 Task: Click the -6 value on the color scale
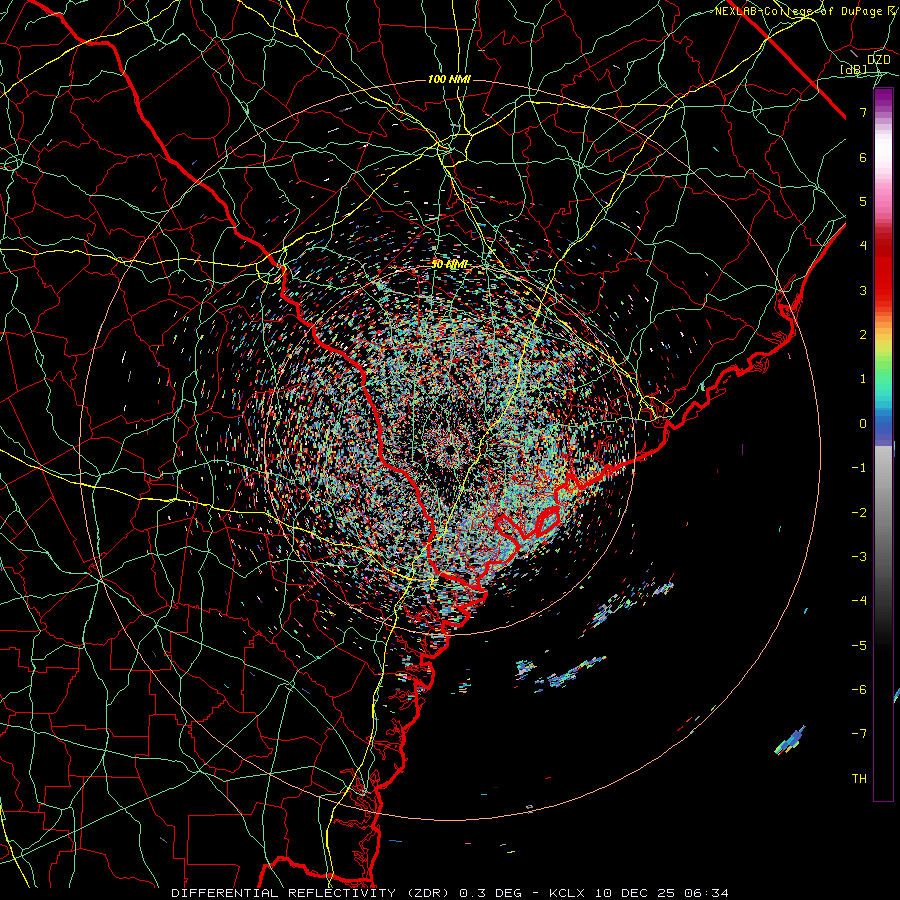859,690
